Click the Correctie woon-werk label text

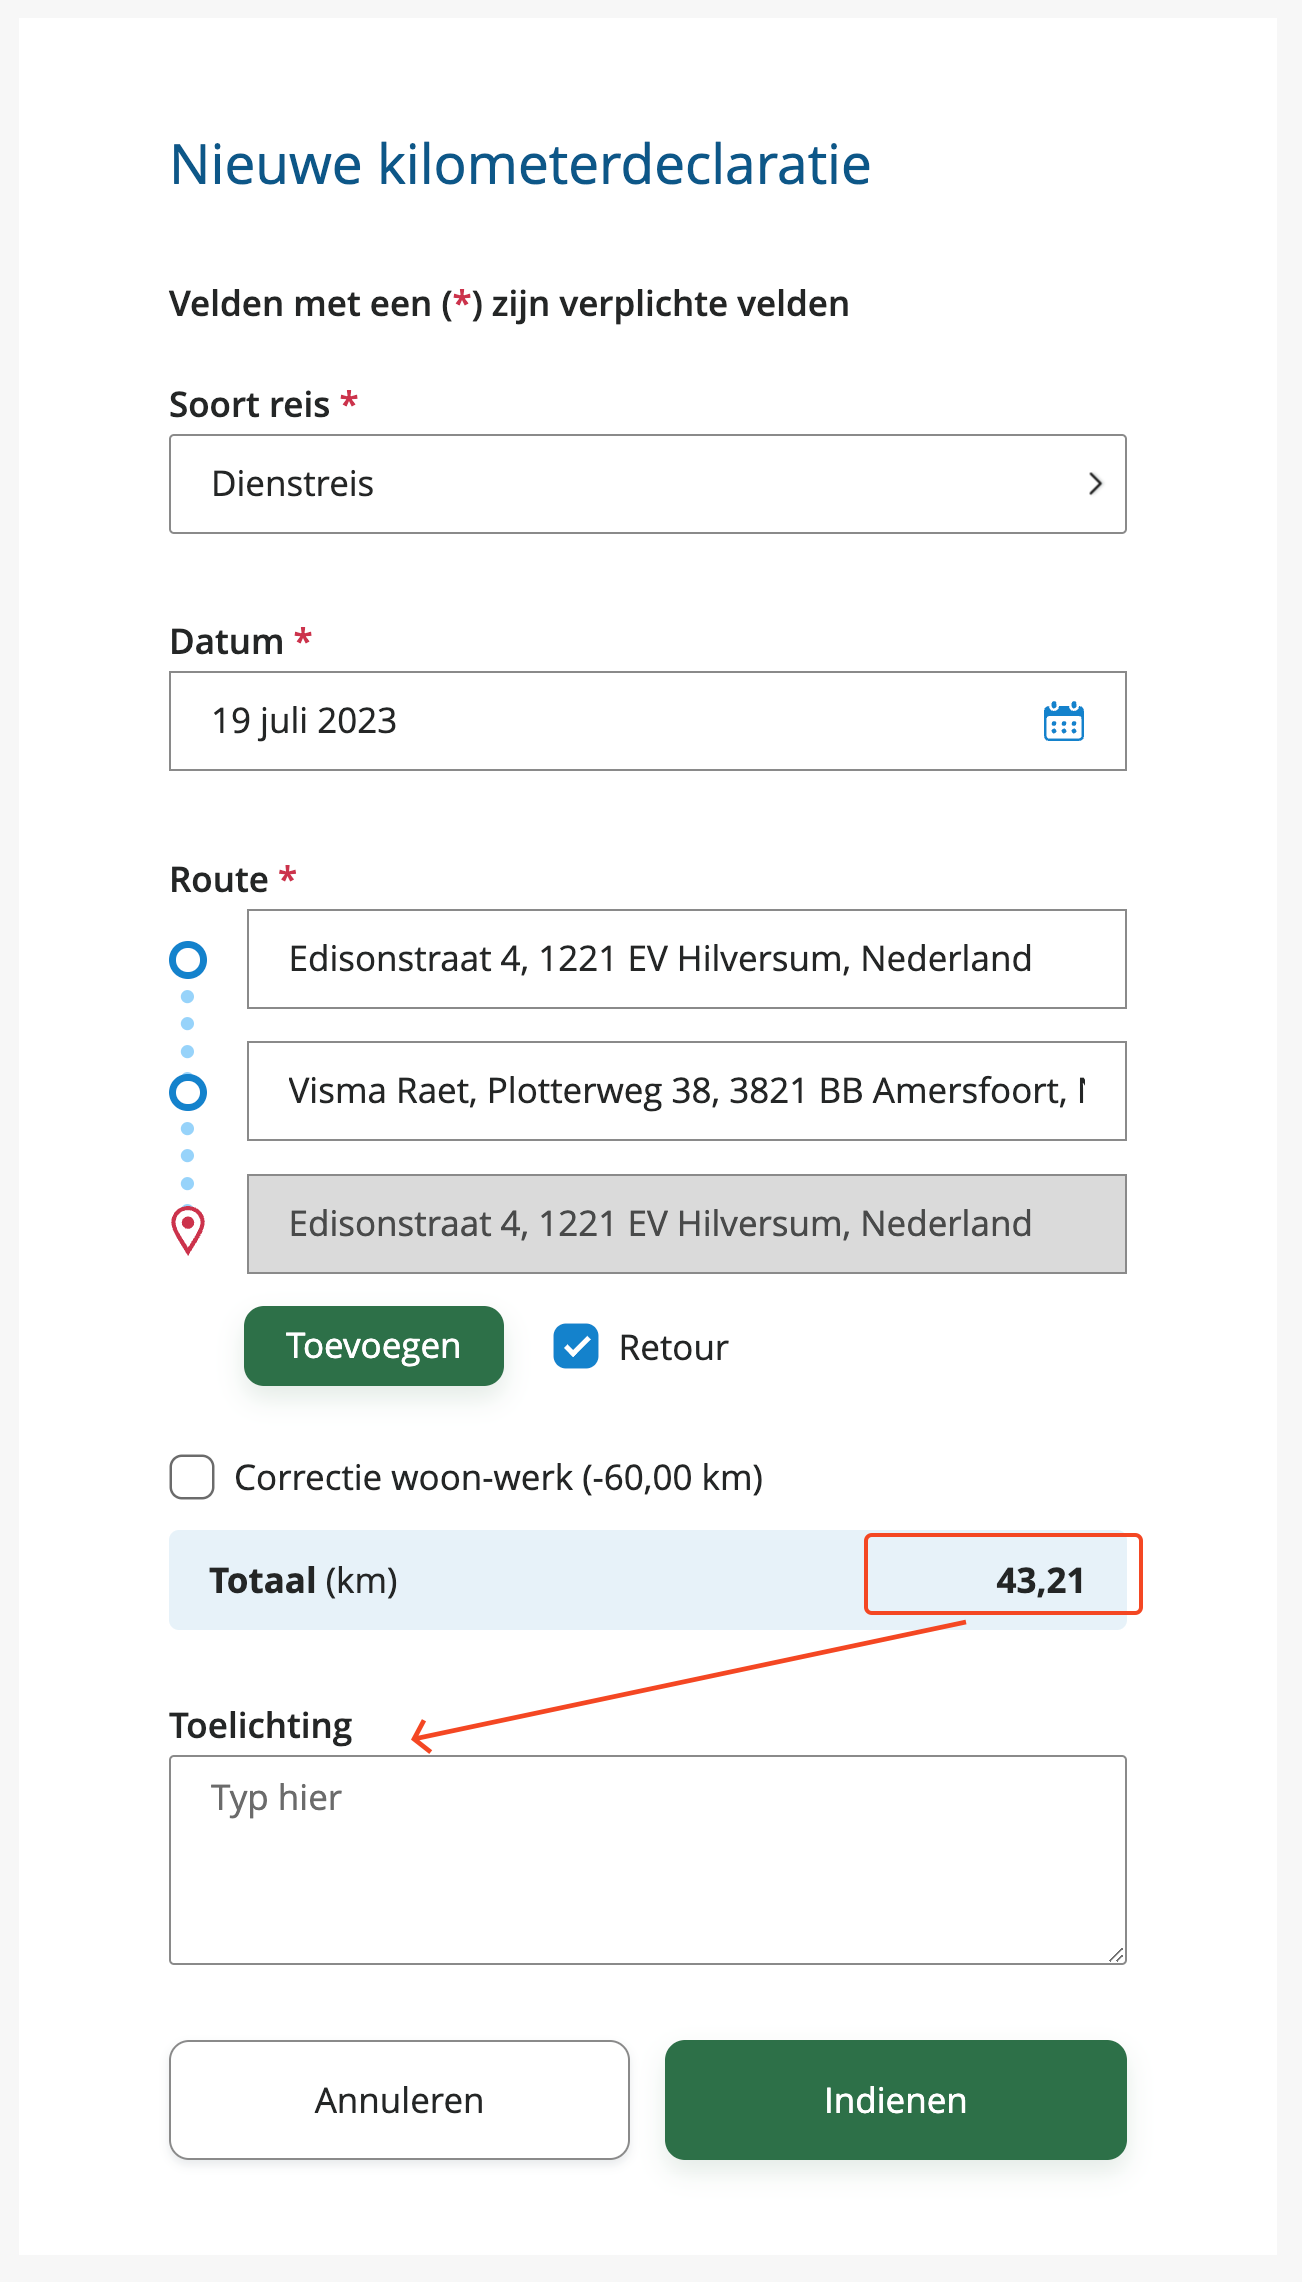coord(498,1478)
